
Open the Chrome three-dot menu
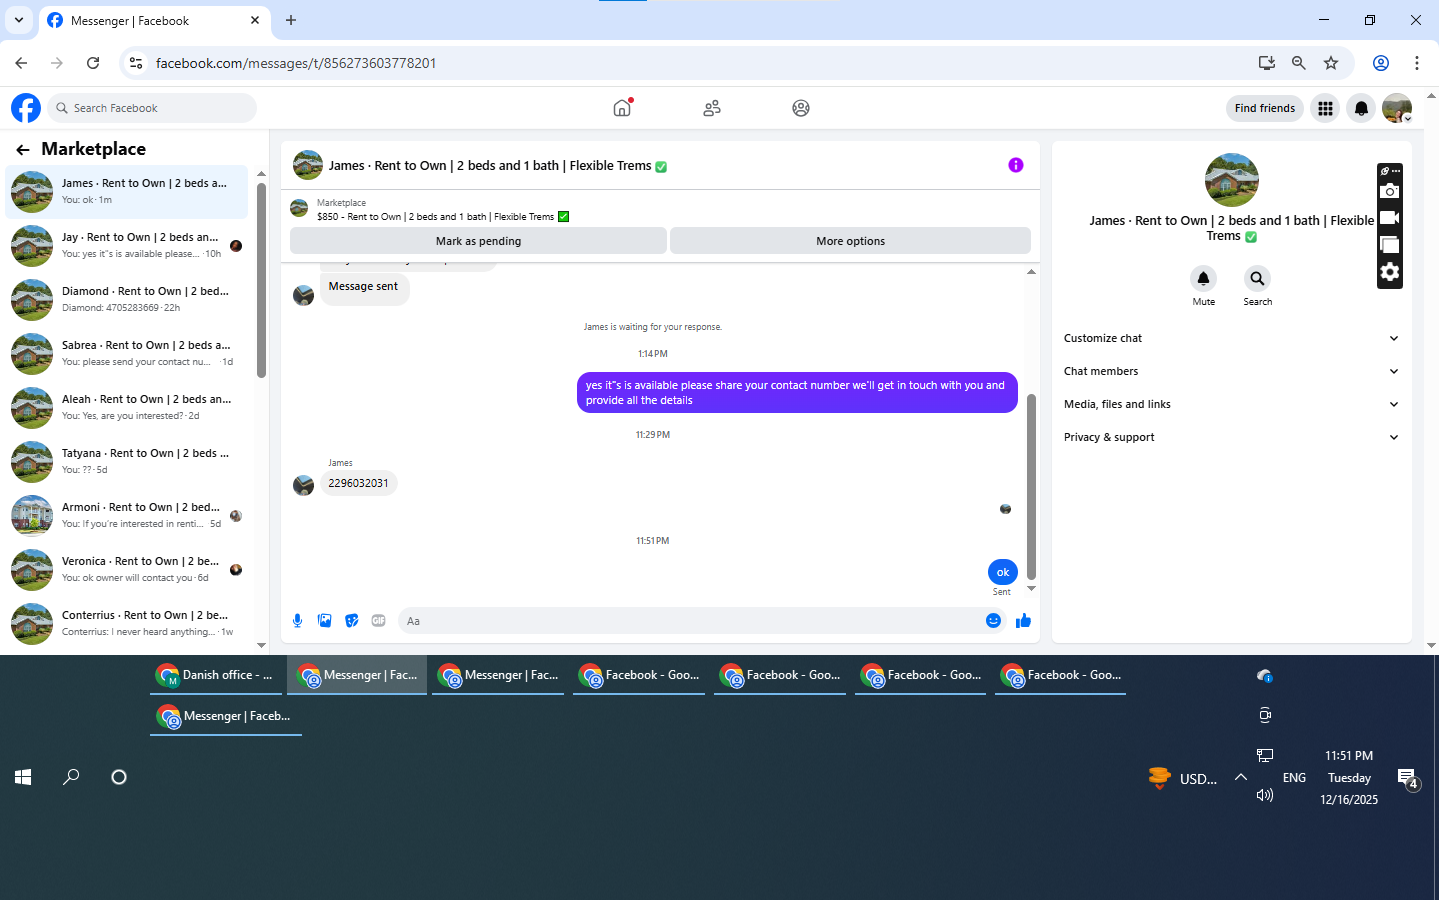(x=1417, y=63)
